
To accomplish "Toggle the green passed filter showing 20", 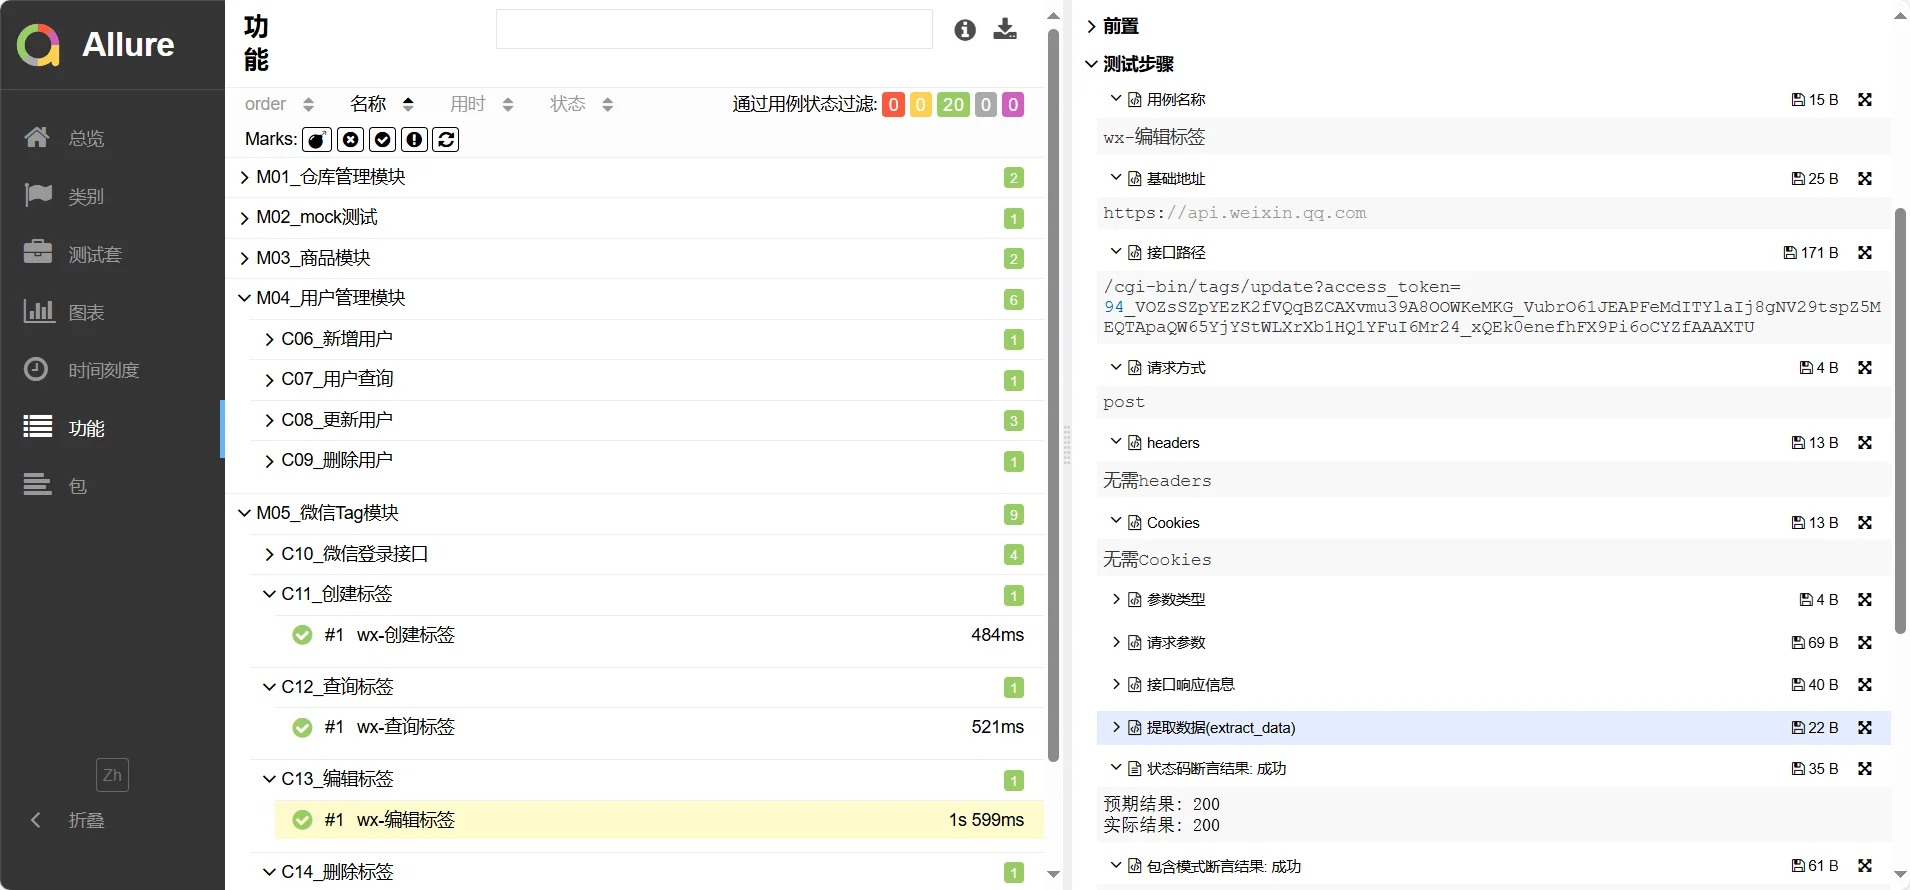I will (953, 105).
